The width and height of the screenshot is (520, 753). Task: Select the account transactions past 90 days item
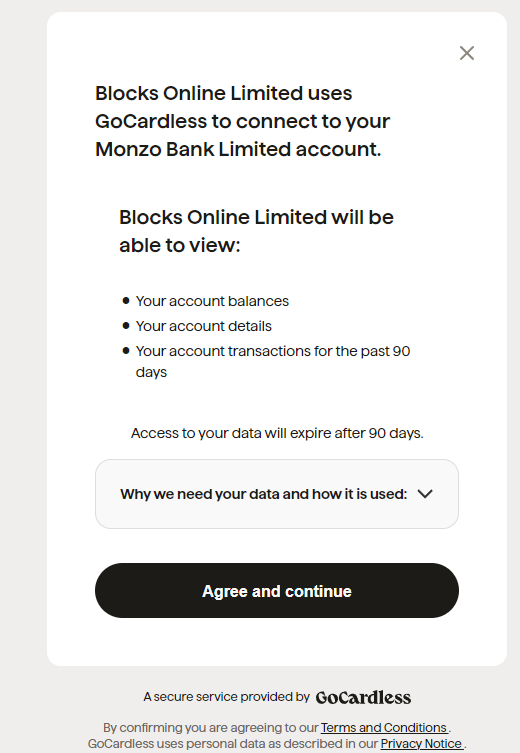click(273, 362)
